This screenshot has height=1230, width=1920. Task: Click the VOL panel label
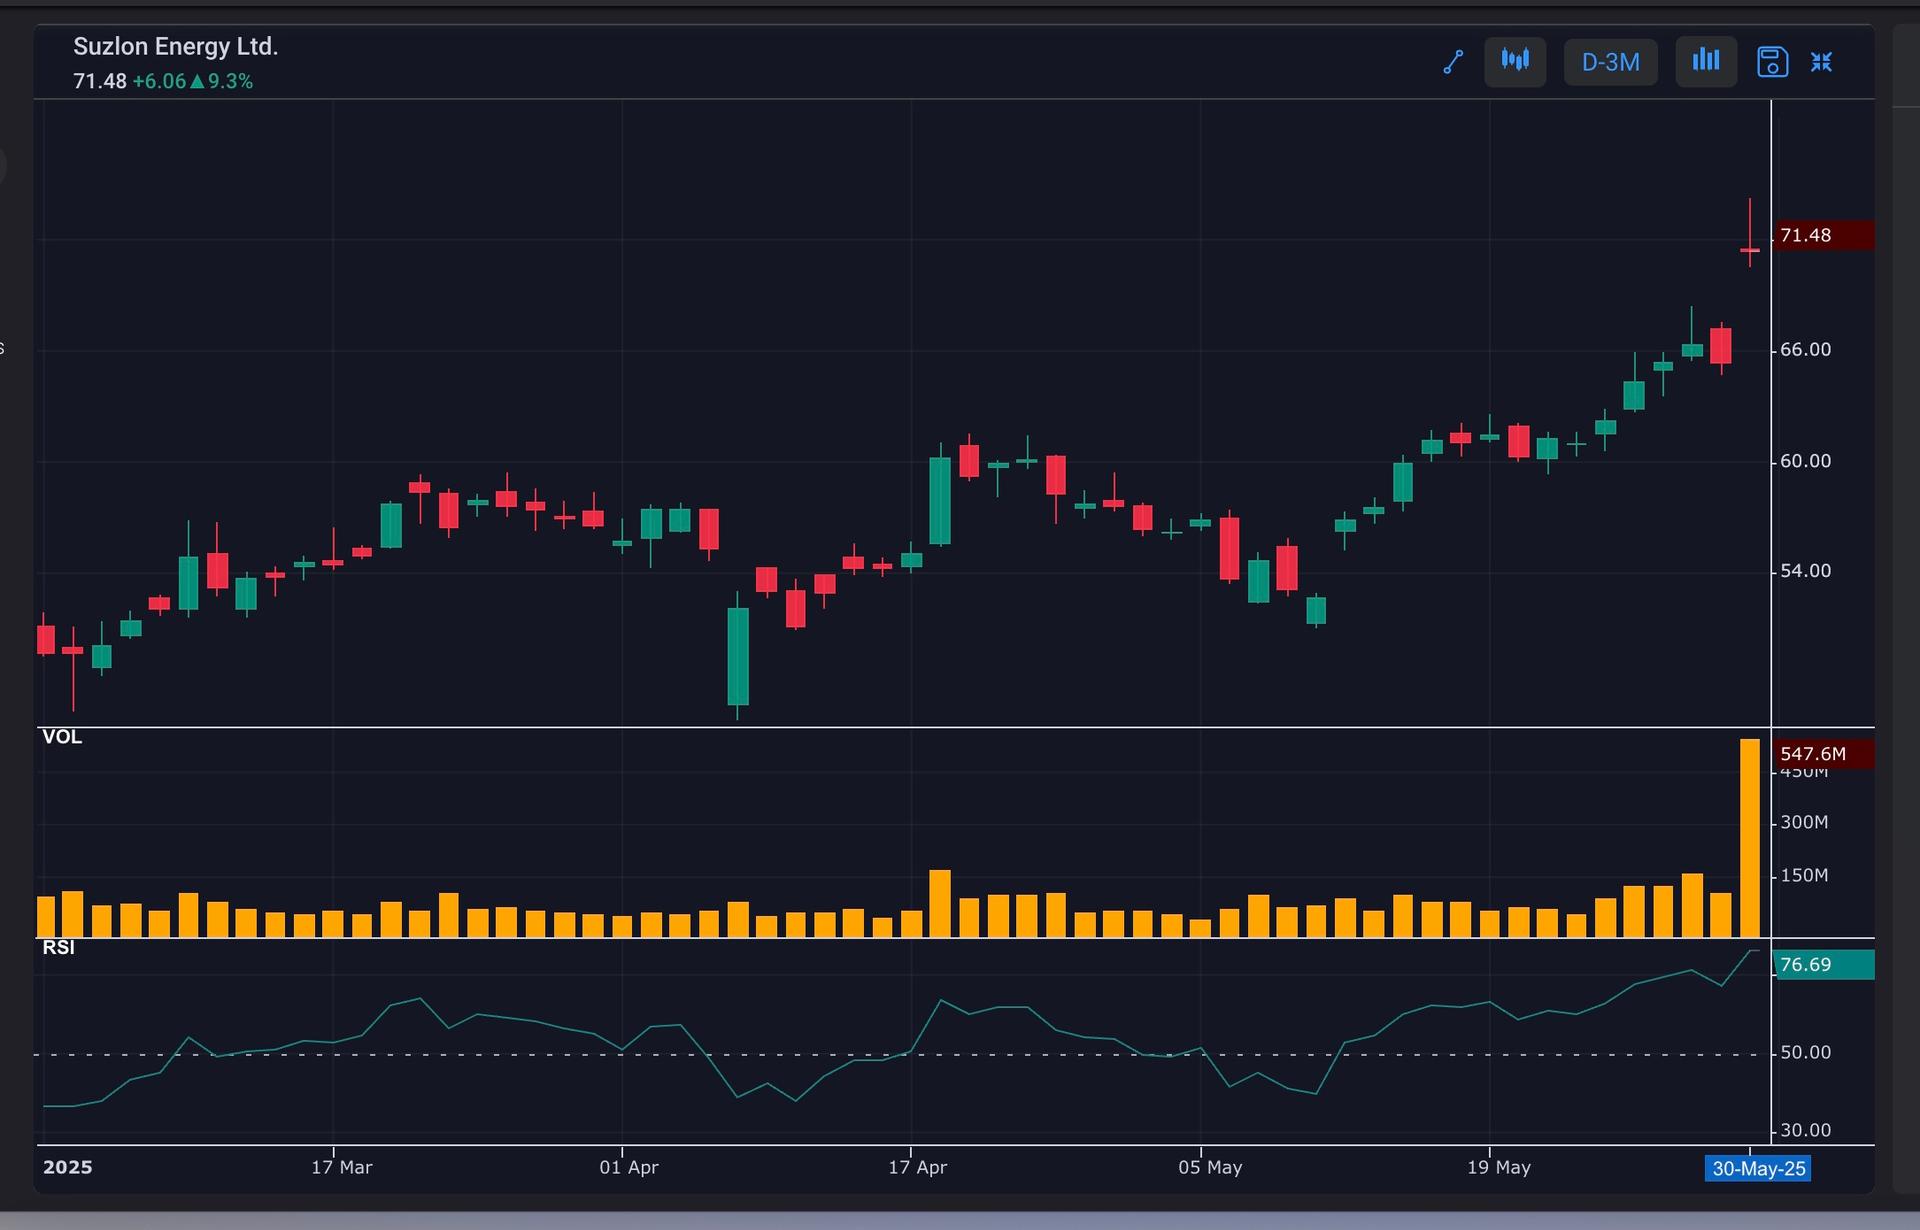coord(62,737)
